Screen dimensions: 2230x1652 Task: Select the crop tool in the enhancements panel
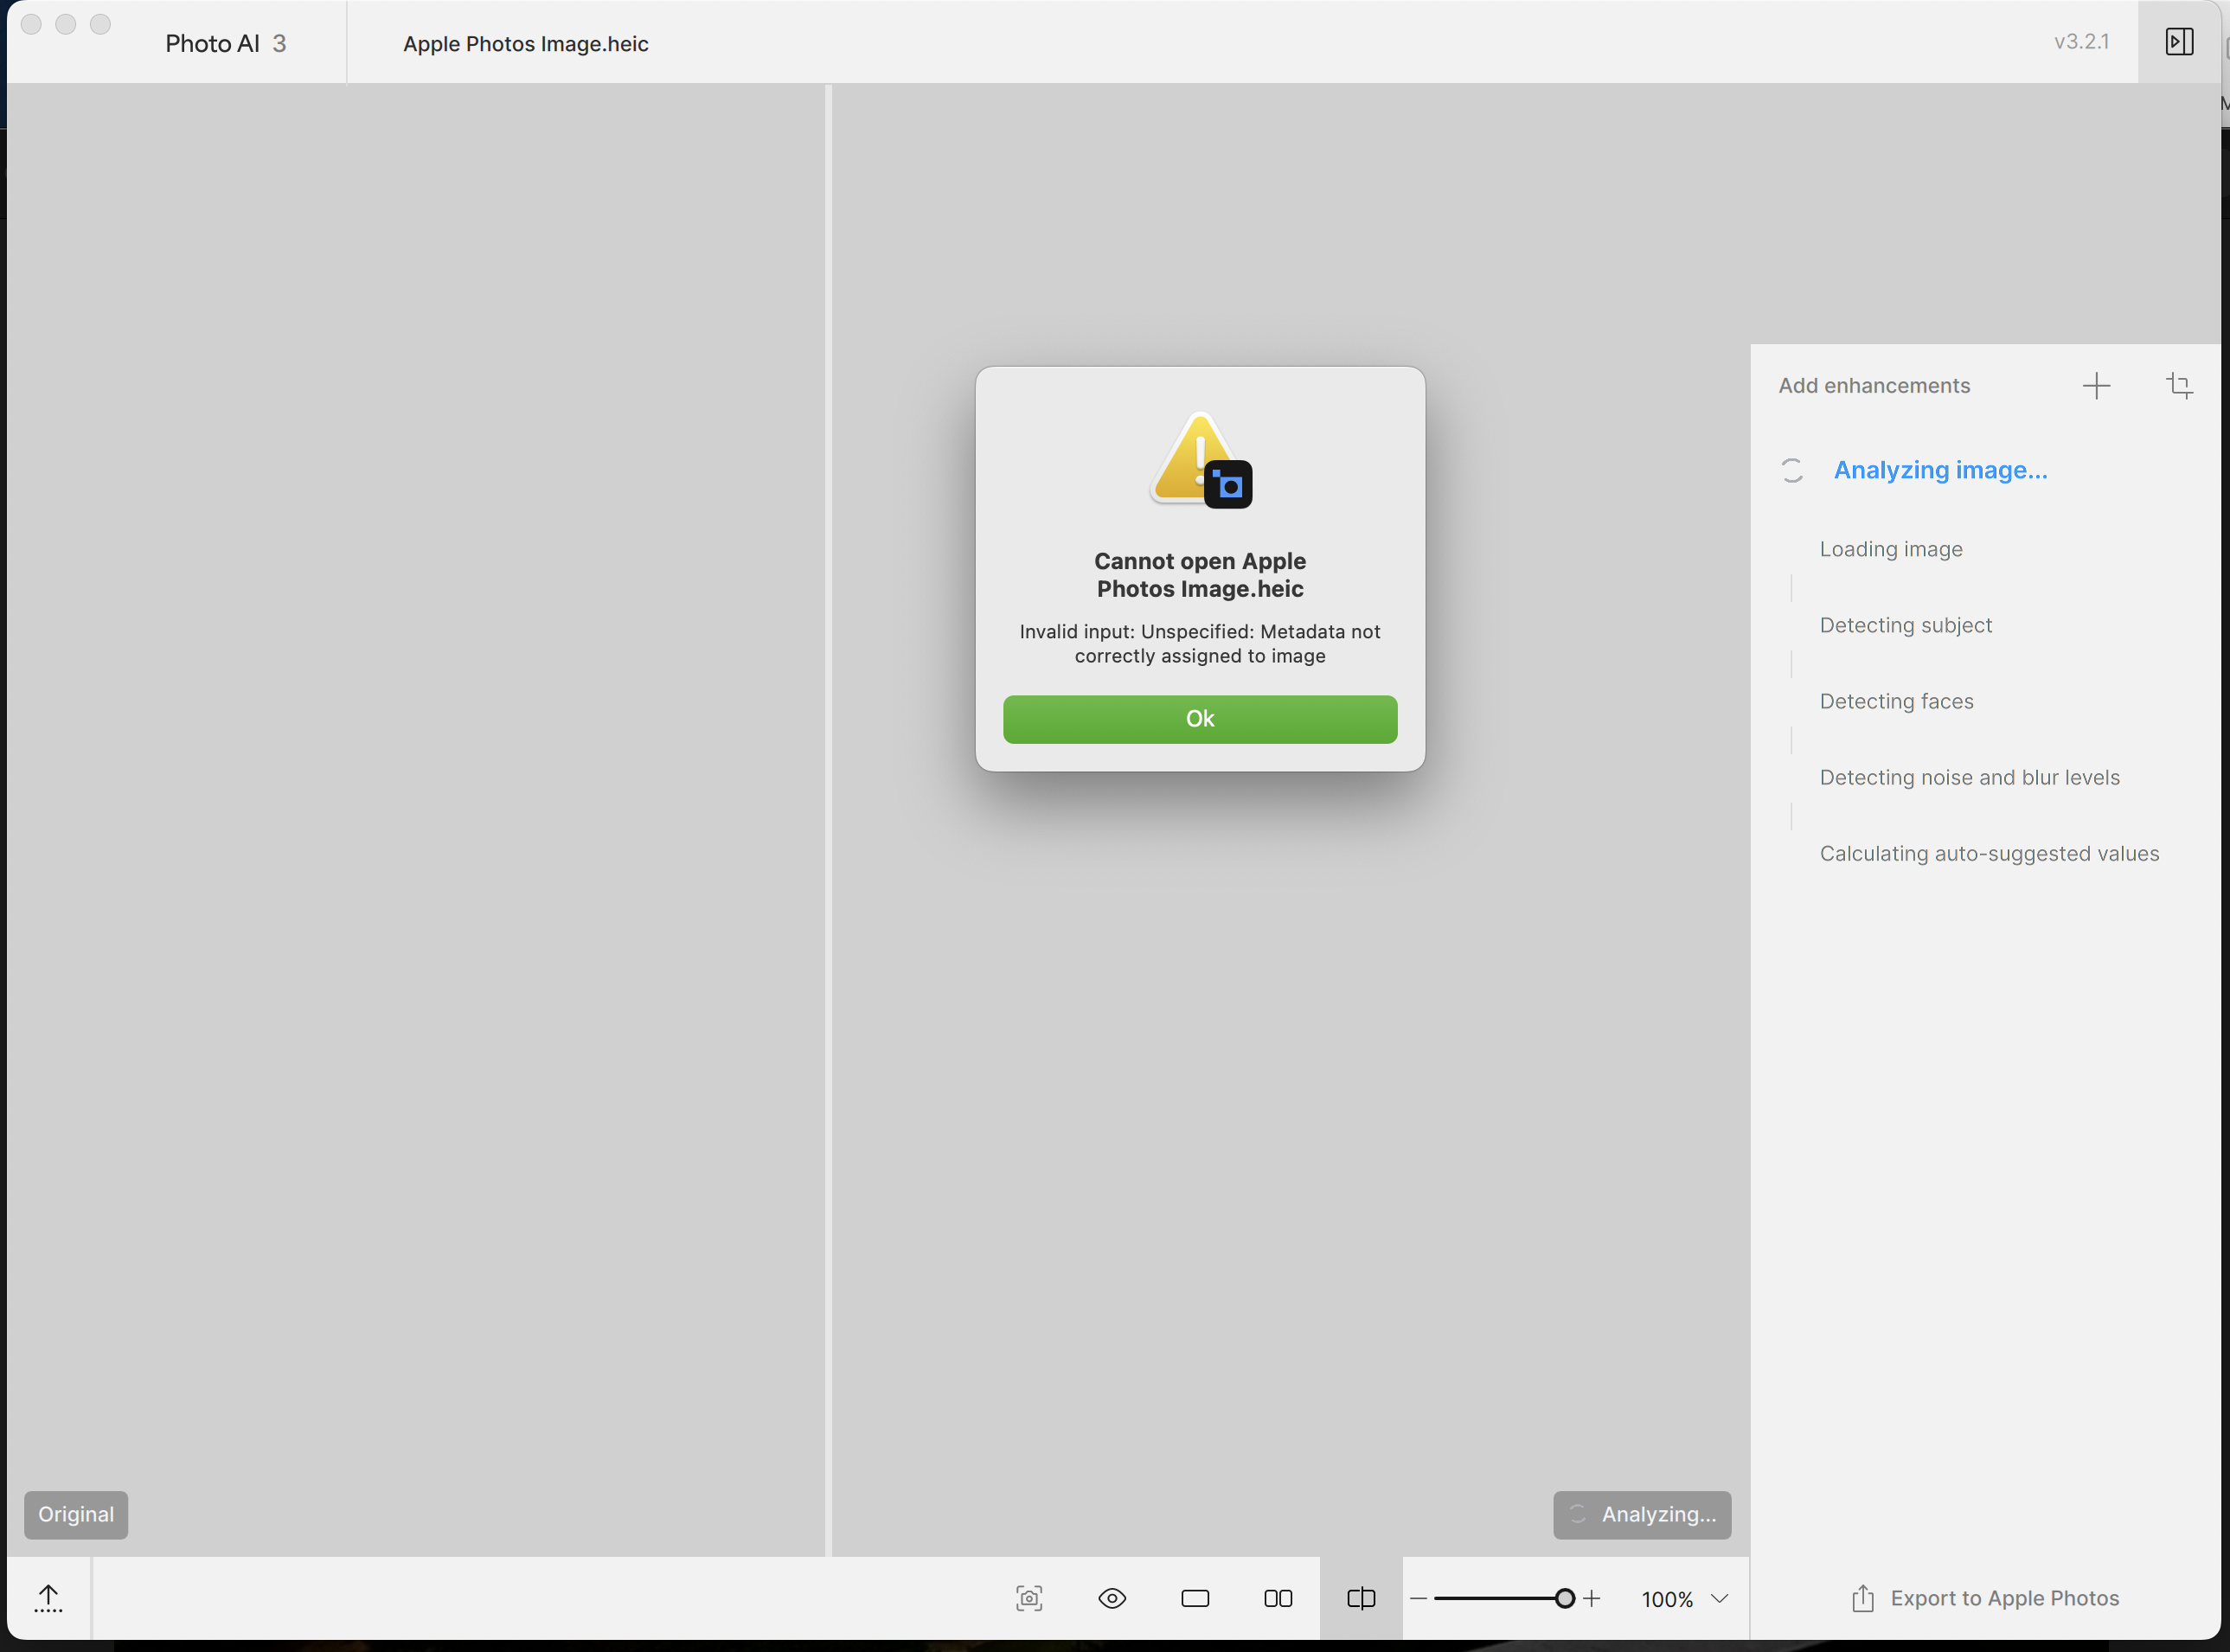[2180, 385]
